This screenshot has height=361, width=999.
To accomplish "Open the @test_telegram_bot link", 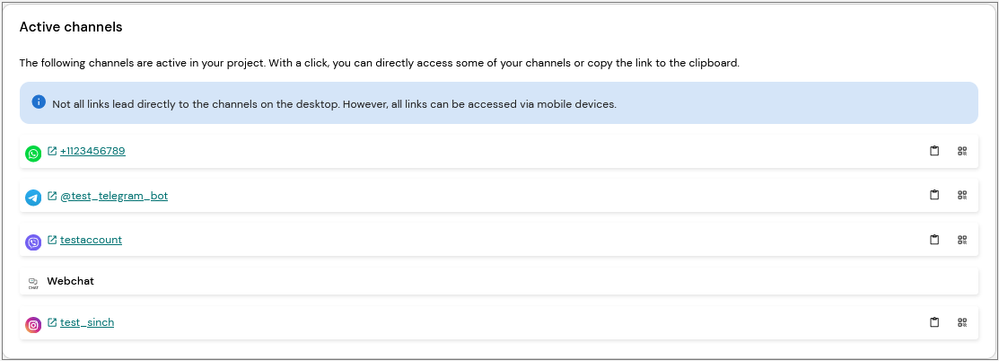I will point(114,196).
